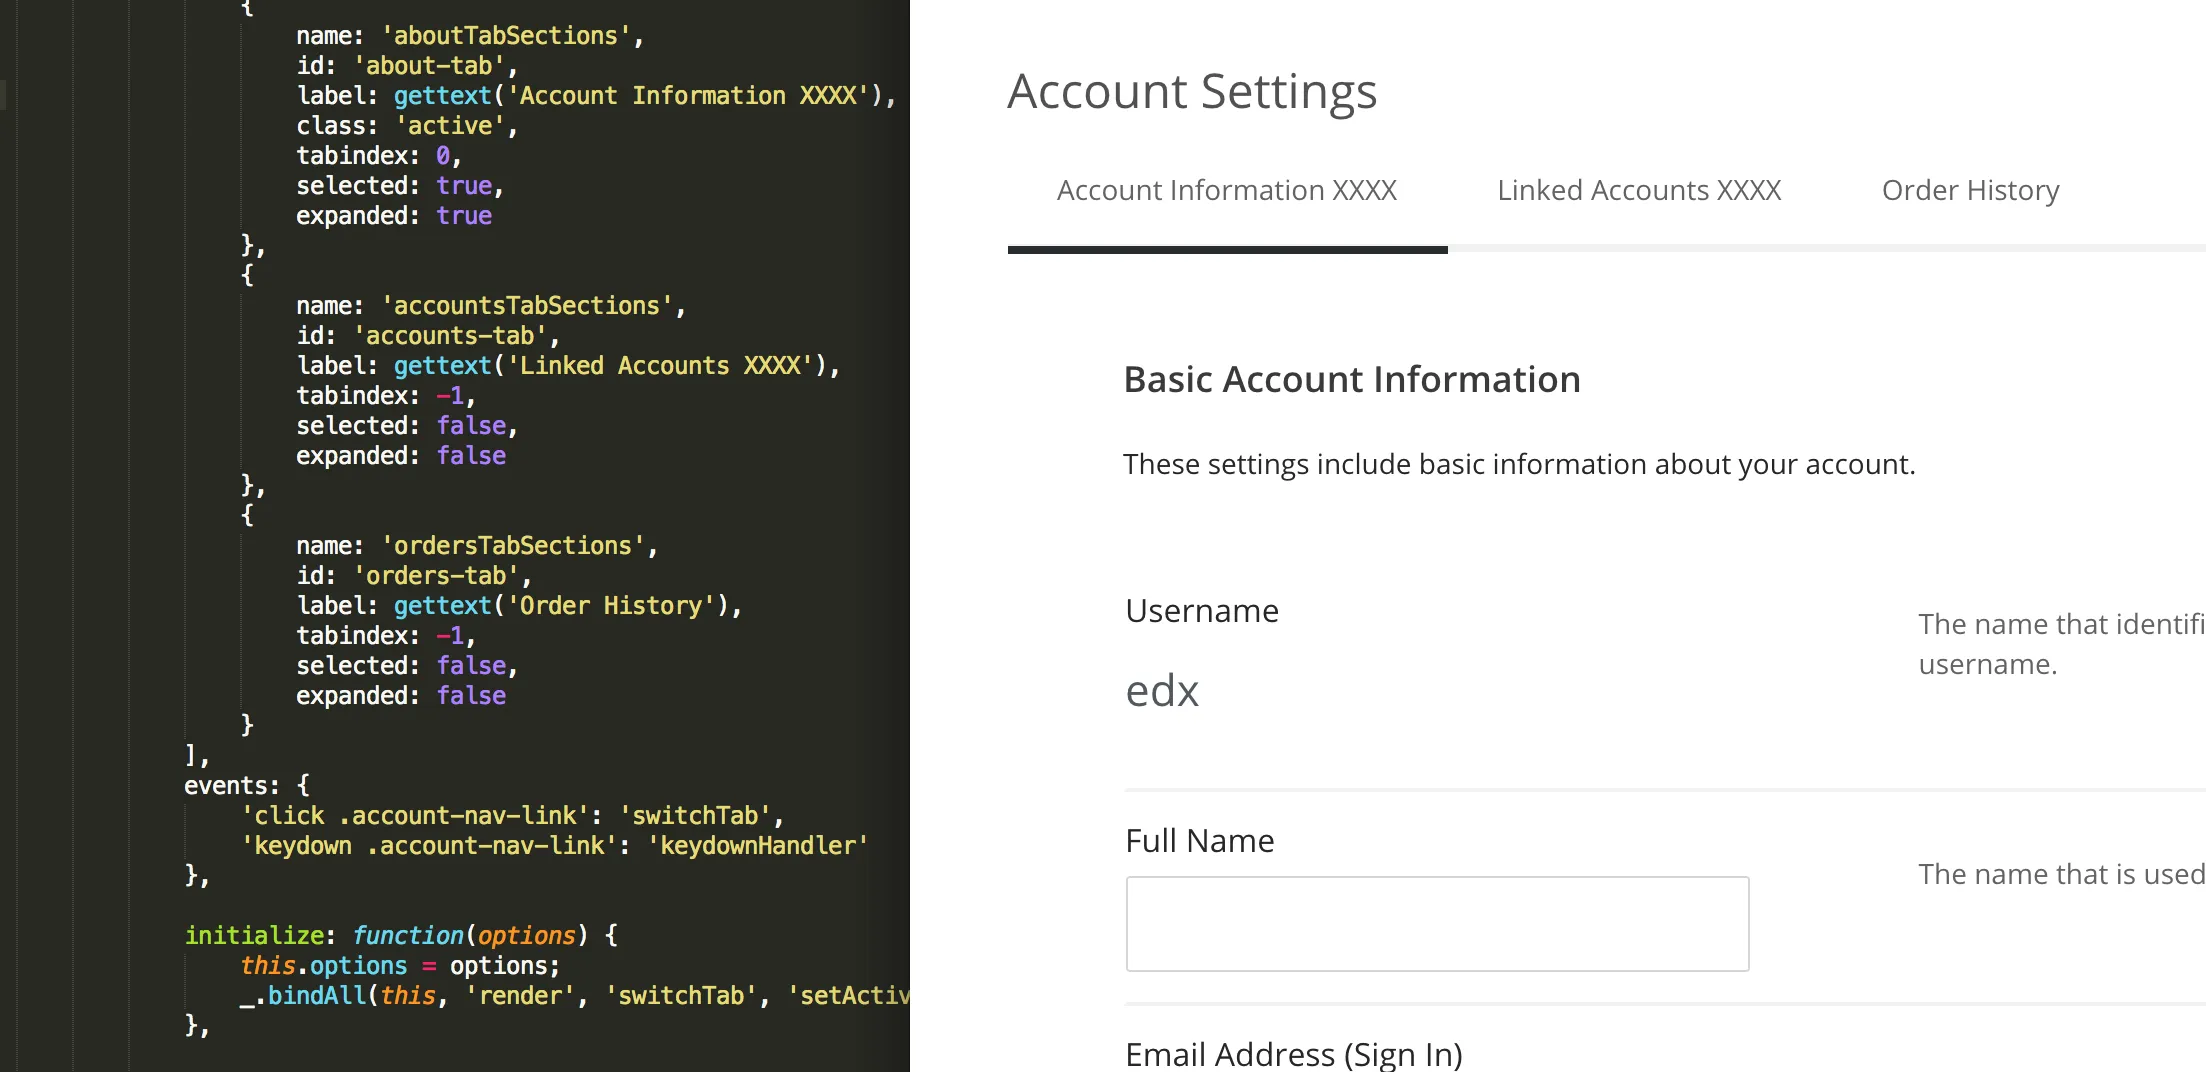Place cursor on the 'accountsTabSections' string
The width and height of the screenshot is (2206, 1072).
tap(526, 306)
